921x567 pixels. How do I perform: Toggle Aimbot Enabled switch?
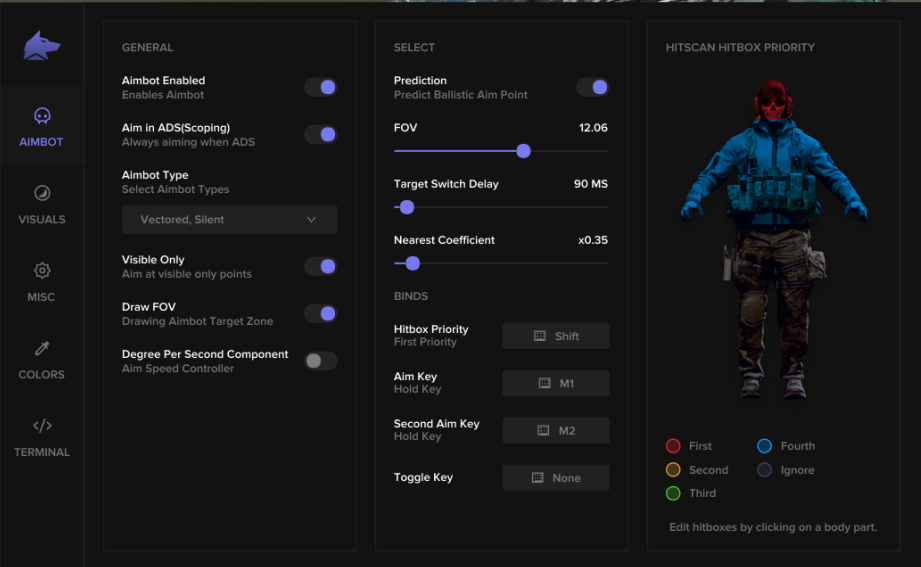(321, 88)
